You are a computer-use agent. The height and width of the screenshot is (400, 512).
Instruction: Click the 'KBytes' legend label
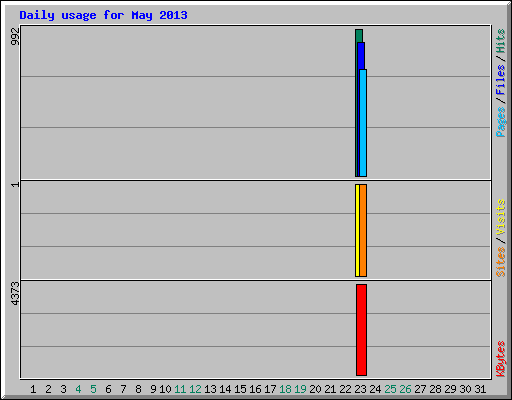coord(500,359)
